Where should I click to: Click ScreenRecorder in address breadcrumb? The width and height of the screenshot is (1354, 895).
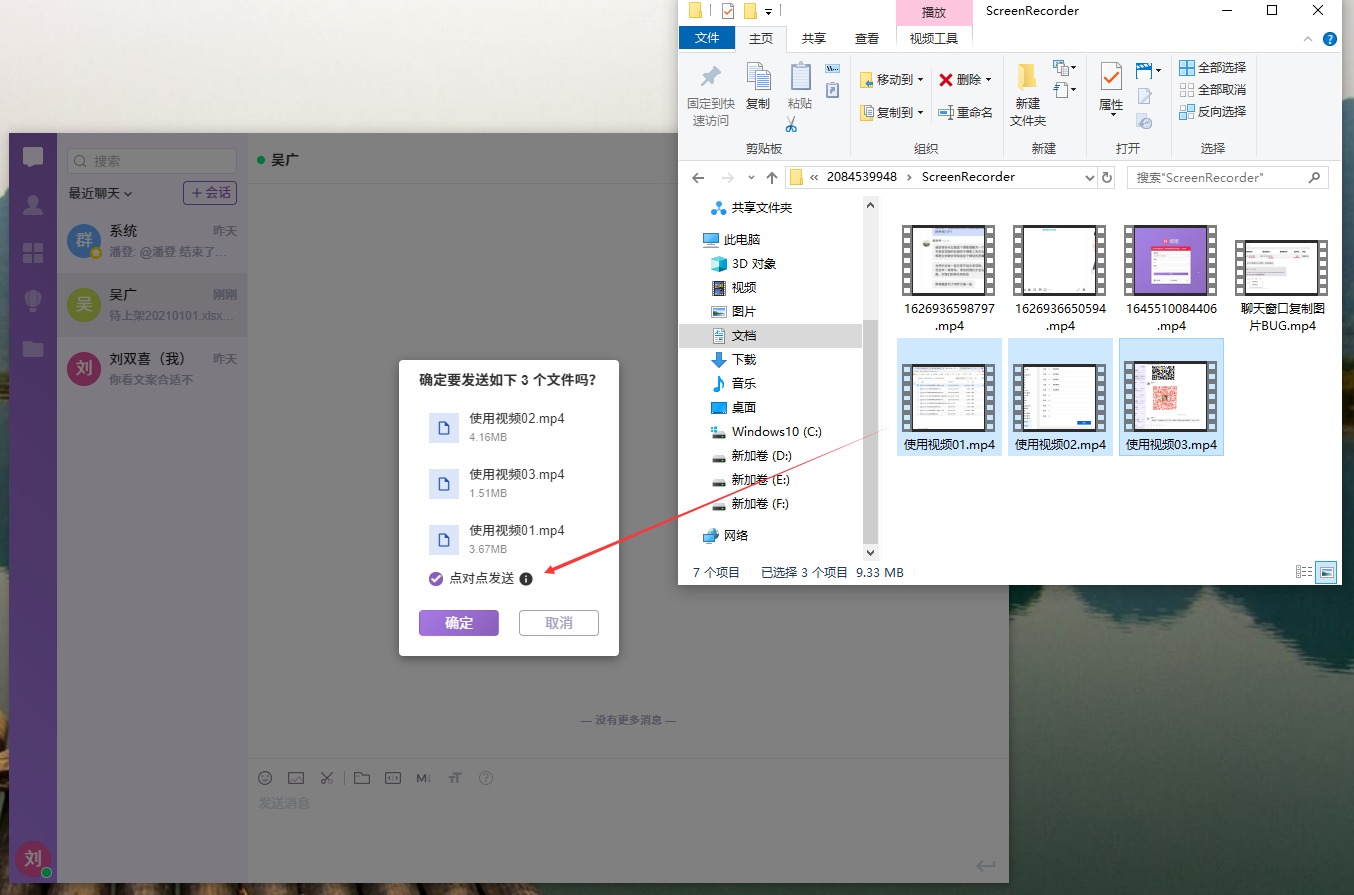[968, 177]
